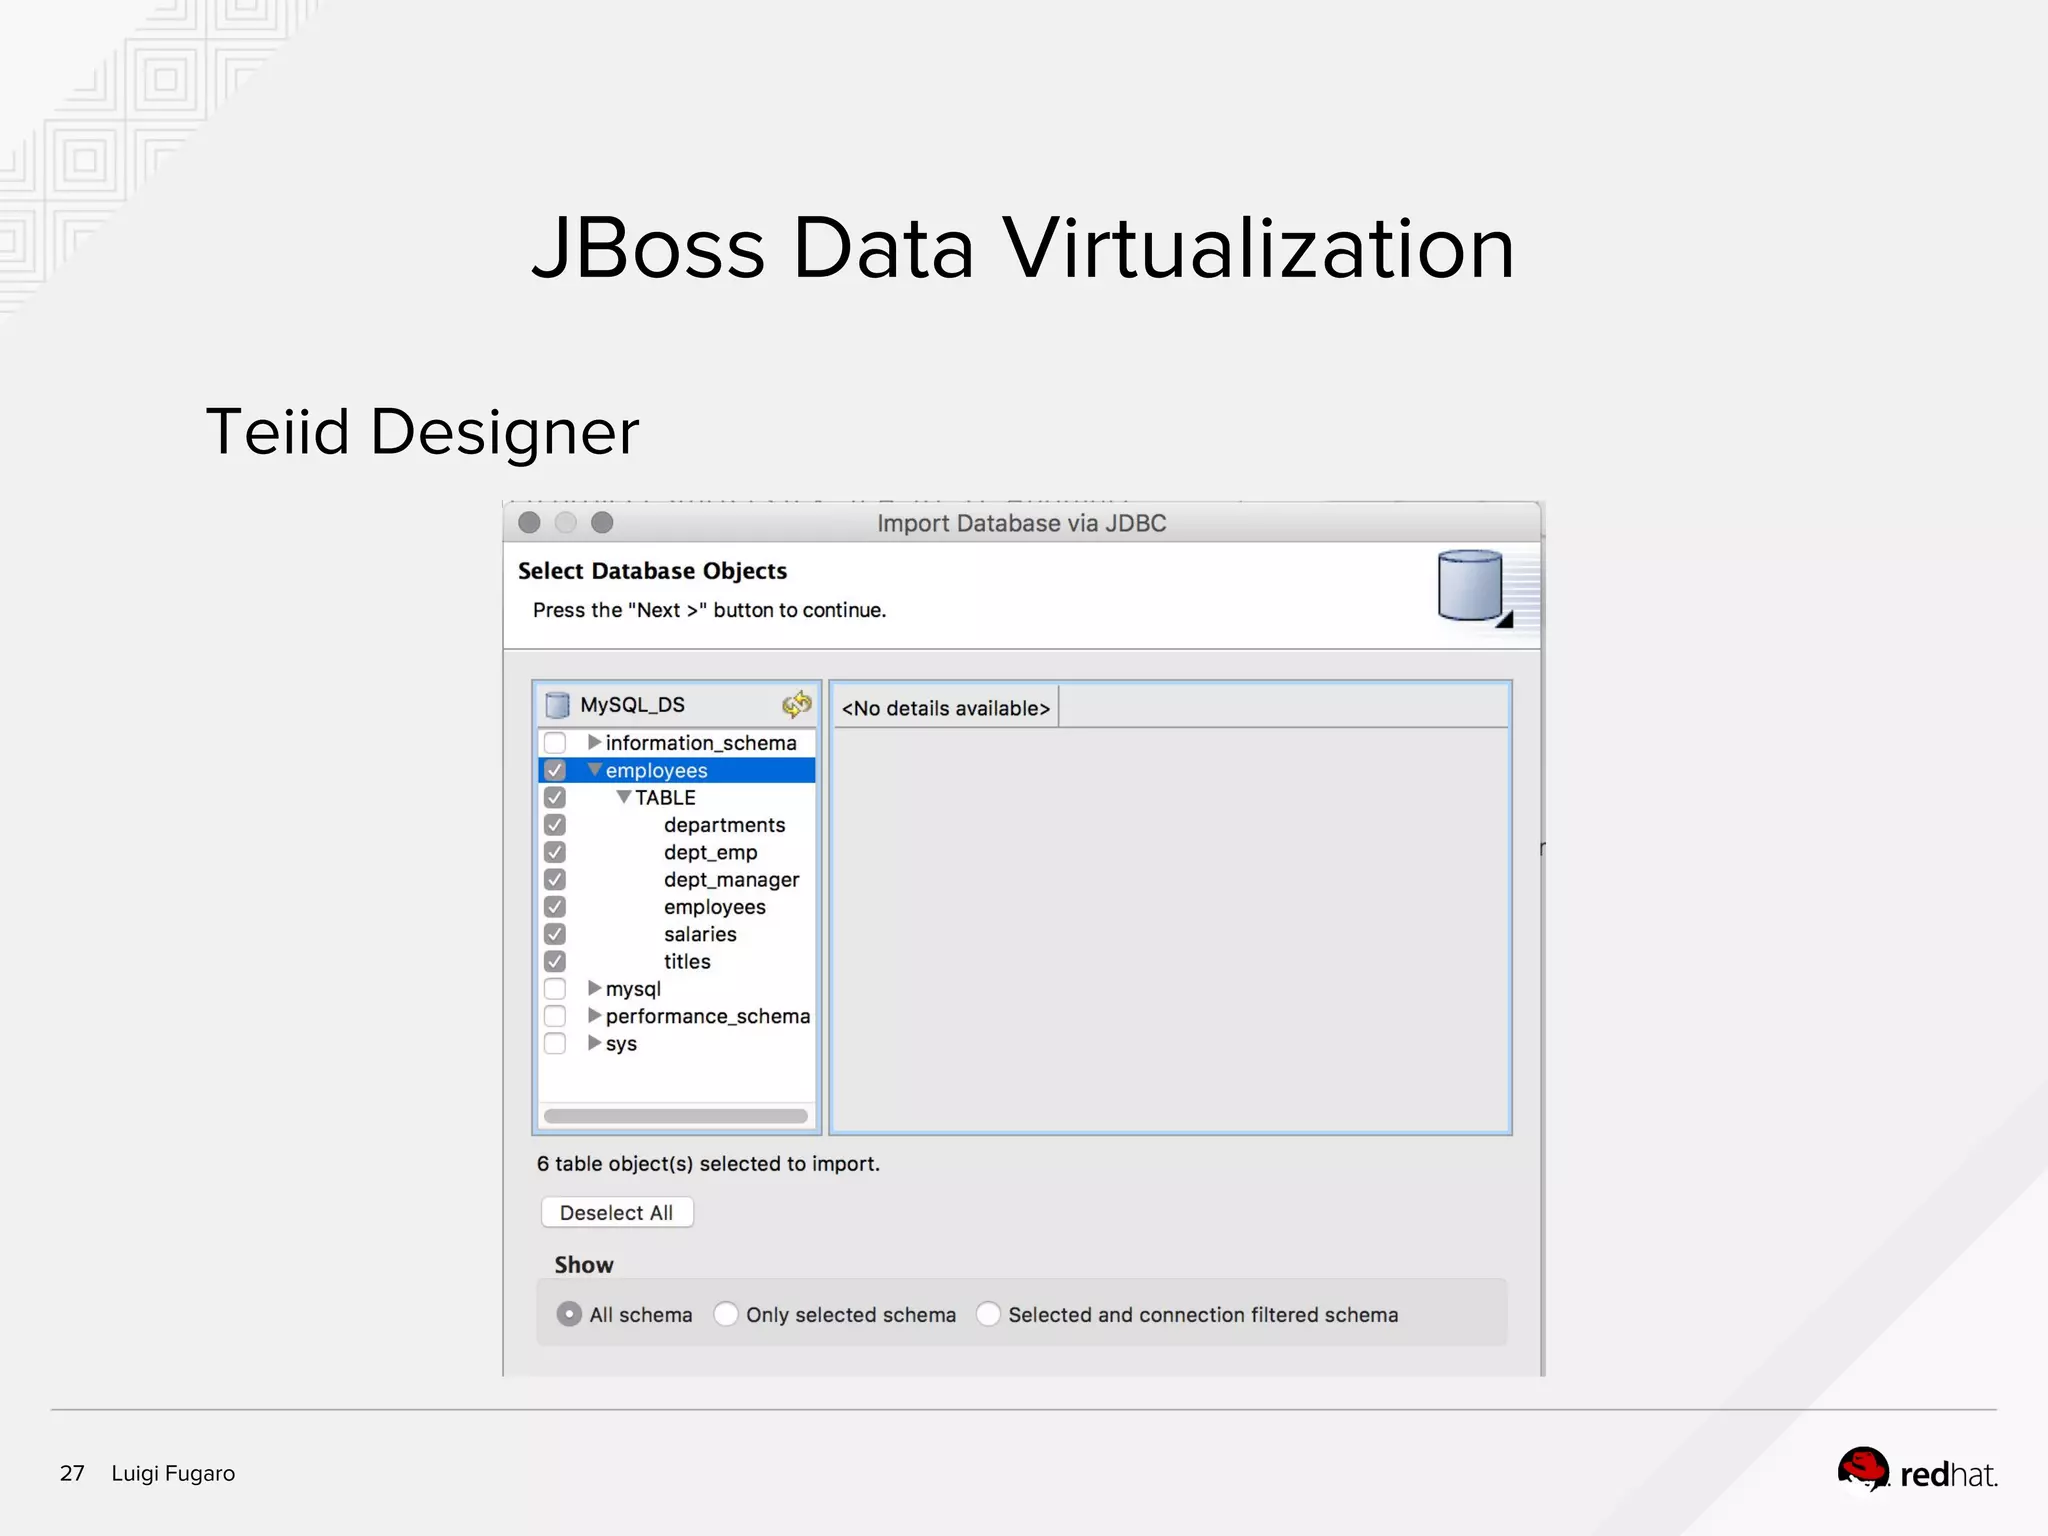Viewport: 2048px width, 1536px height.
Task: Collapse the employees schema node
Action: (595, 770)
